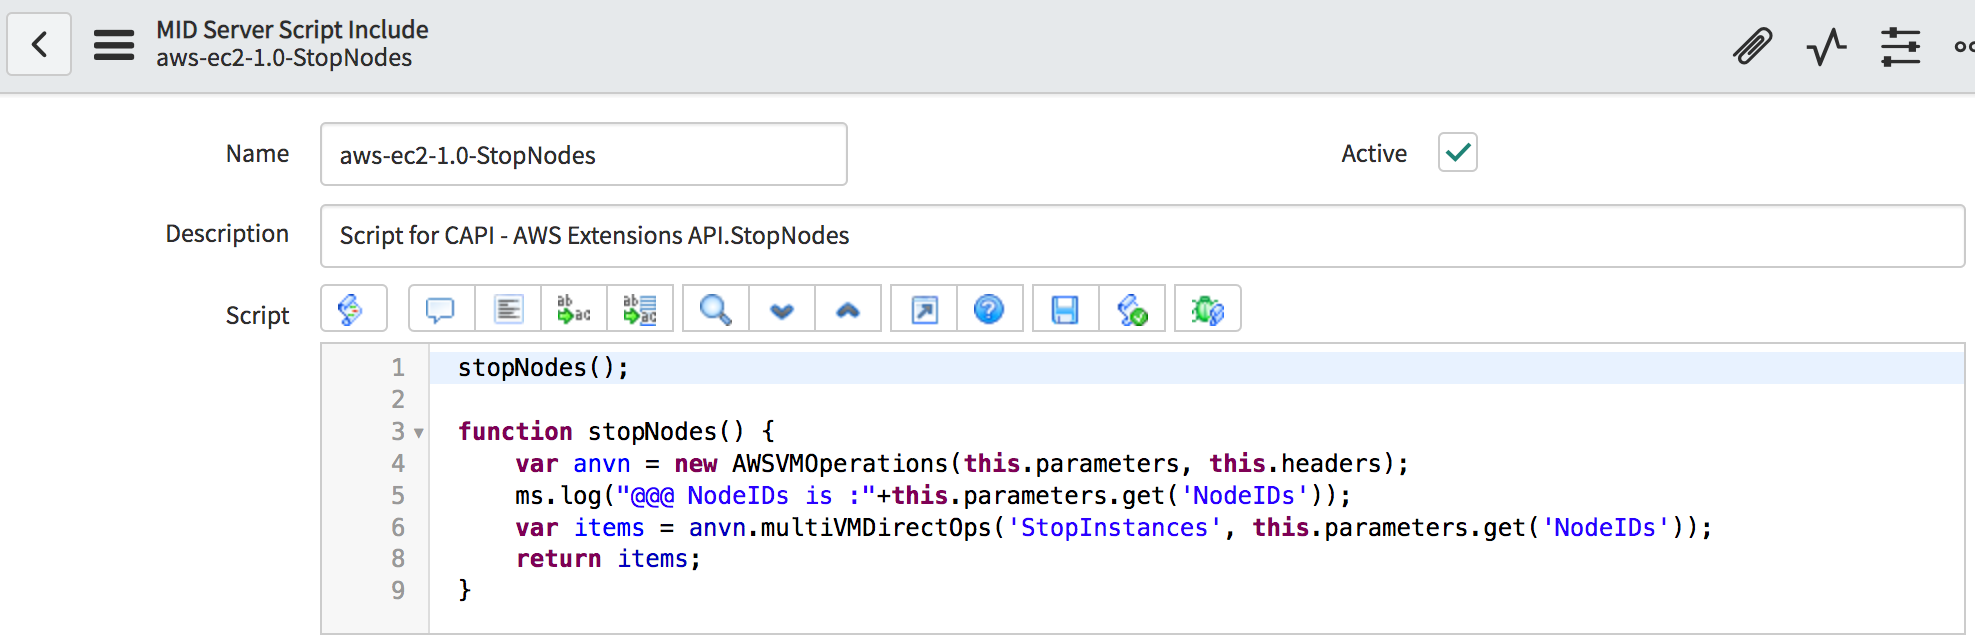The width and height of the screenshot is (1975, 635).
Task: Click 'ms.log' call on line 5
Action: tap(558, 496)
